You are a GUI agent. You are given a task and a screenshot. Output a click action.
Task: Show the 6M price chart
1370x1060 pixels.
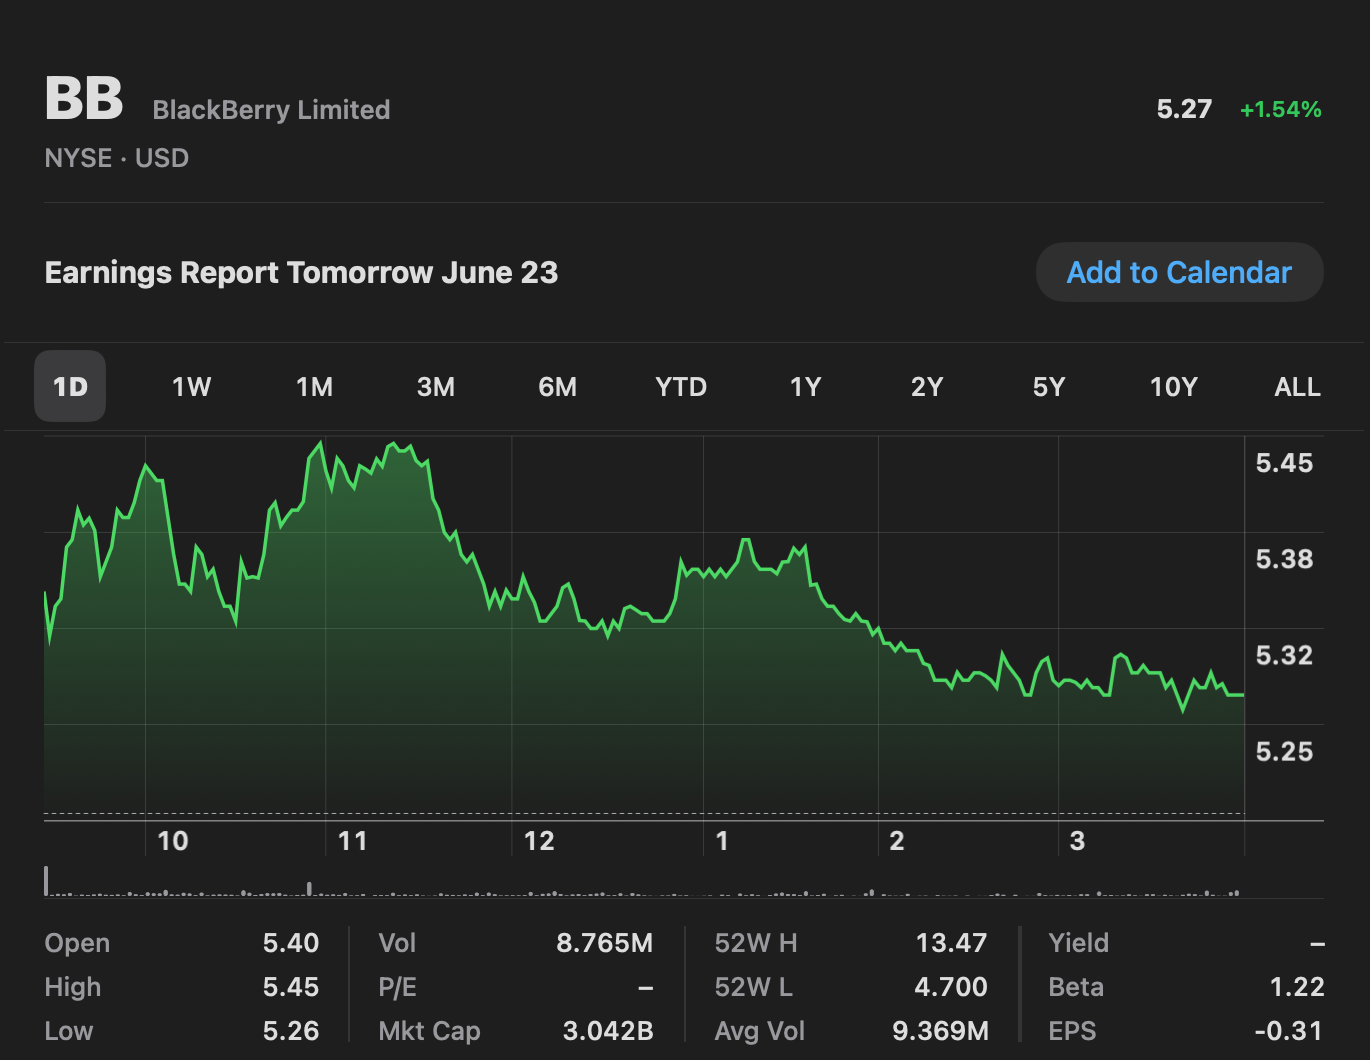click(x=557, y=387)
